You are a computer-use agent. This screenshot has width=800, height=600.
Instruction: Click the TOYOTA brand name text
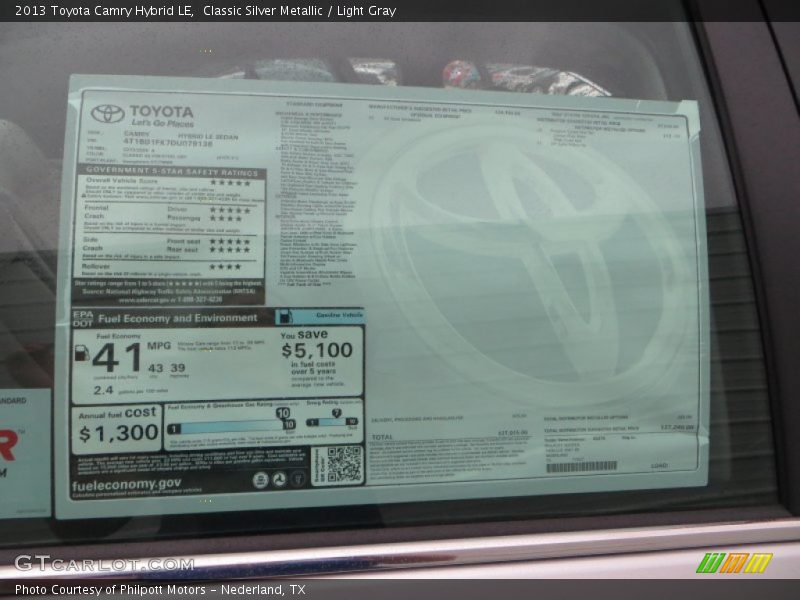click(x=161, y=112)
